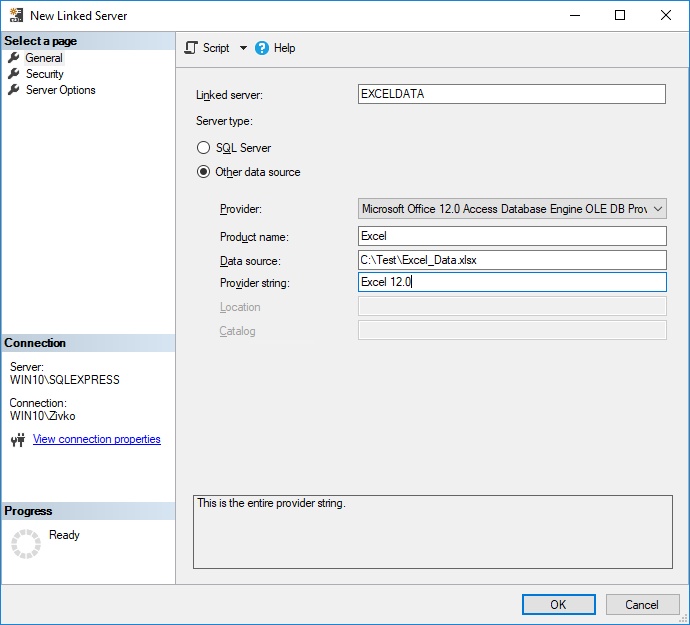Click the Product name text box
The width and height of the screenshot is (690, 625).
click(x=511, y=236)
